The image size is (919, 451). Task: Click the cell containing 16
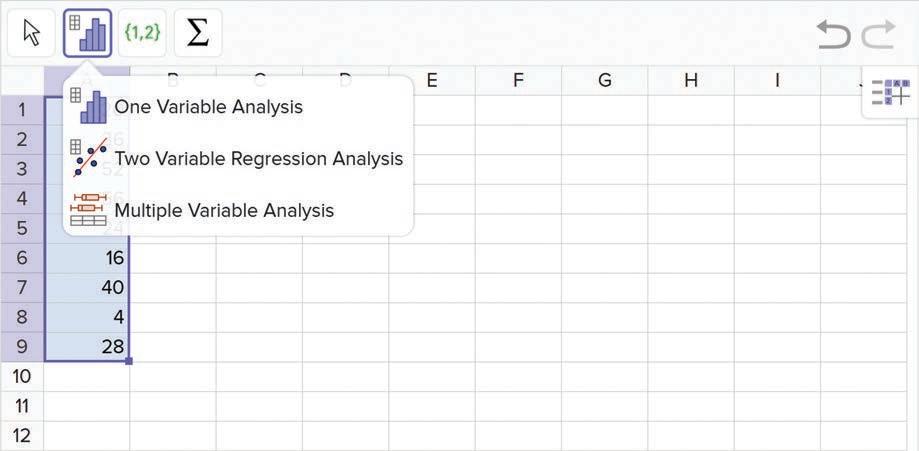pyautogui.click(x=88, y=258)
